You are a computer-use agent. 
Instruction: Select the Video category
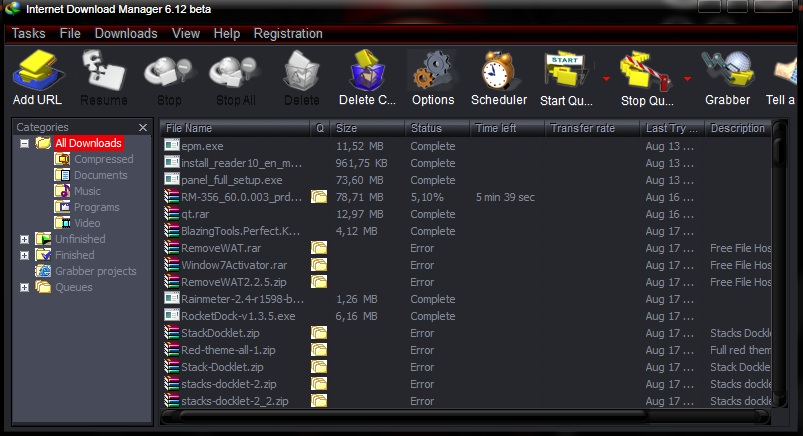(87, 223)
